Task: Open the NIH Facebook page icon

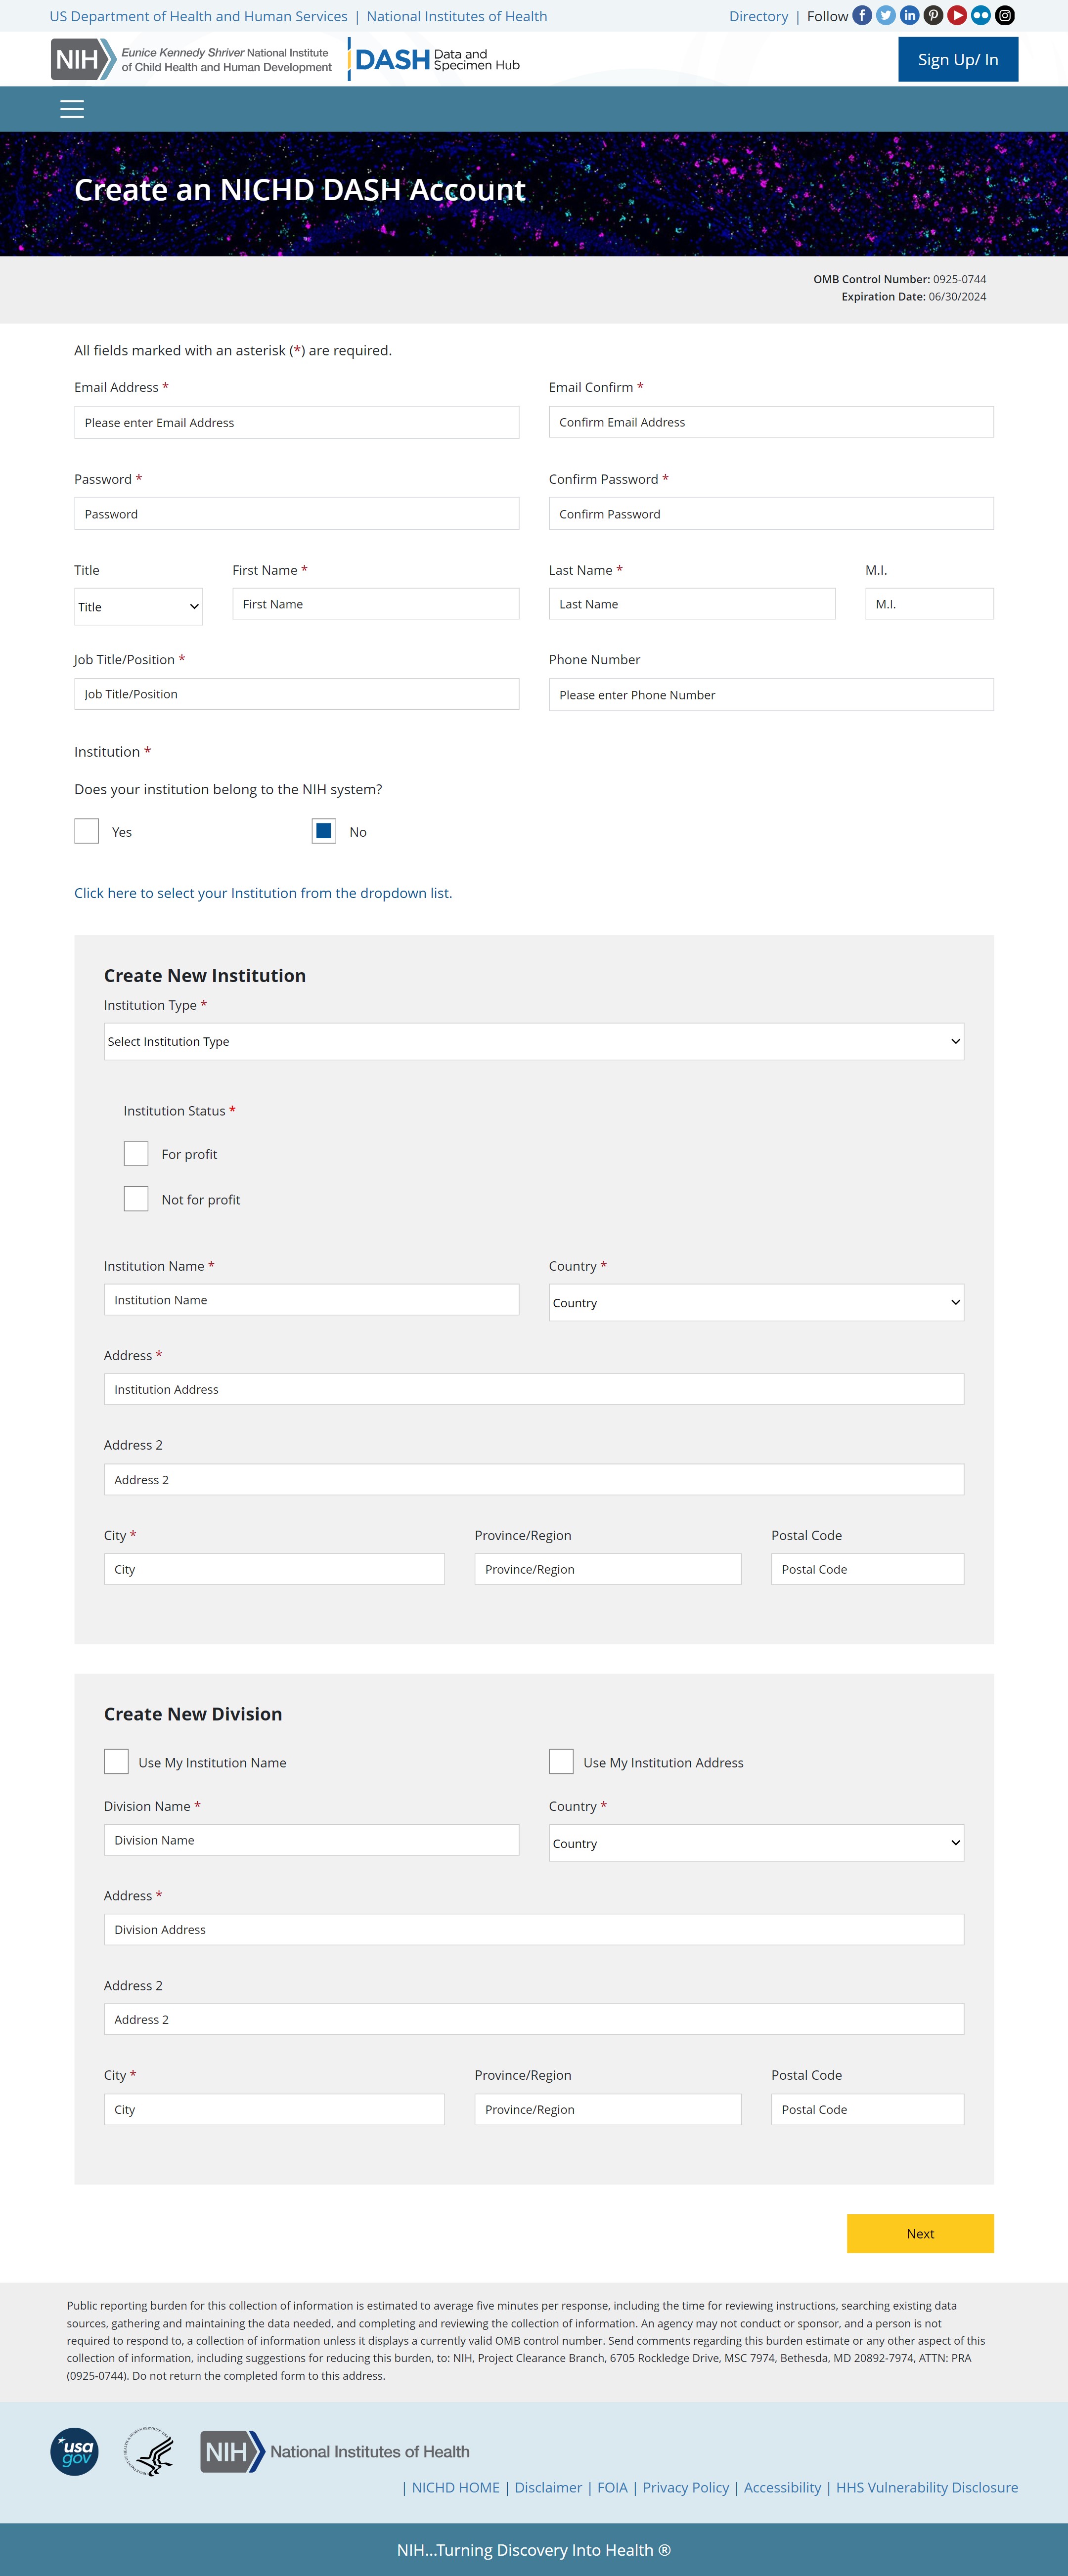Action: coord(862,16)
